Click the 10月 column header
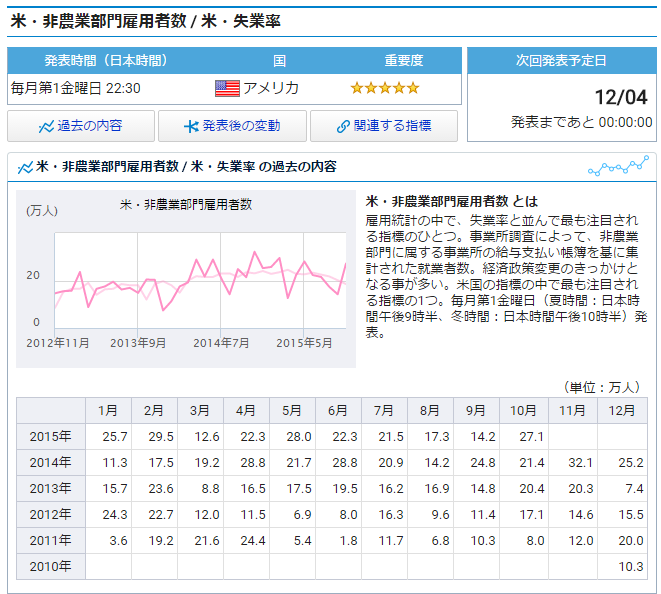 (x=524, y=411)
